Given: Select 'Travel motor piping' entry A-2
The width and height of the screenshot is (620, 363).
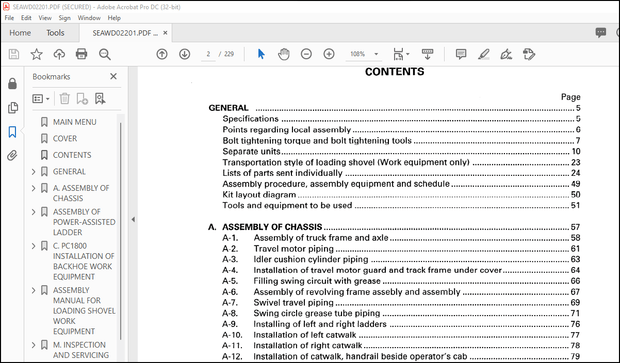Looking at the screenshot, I should (401, 249).
